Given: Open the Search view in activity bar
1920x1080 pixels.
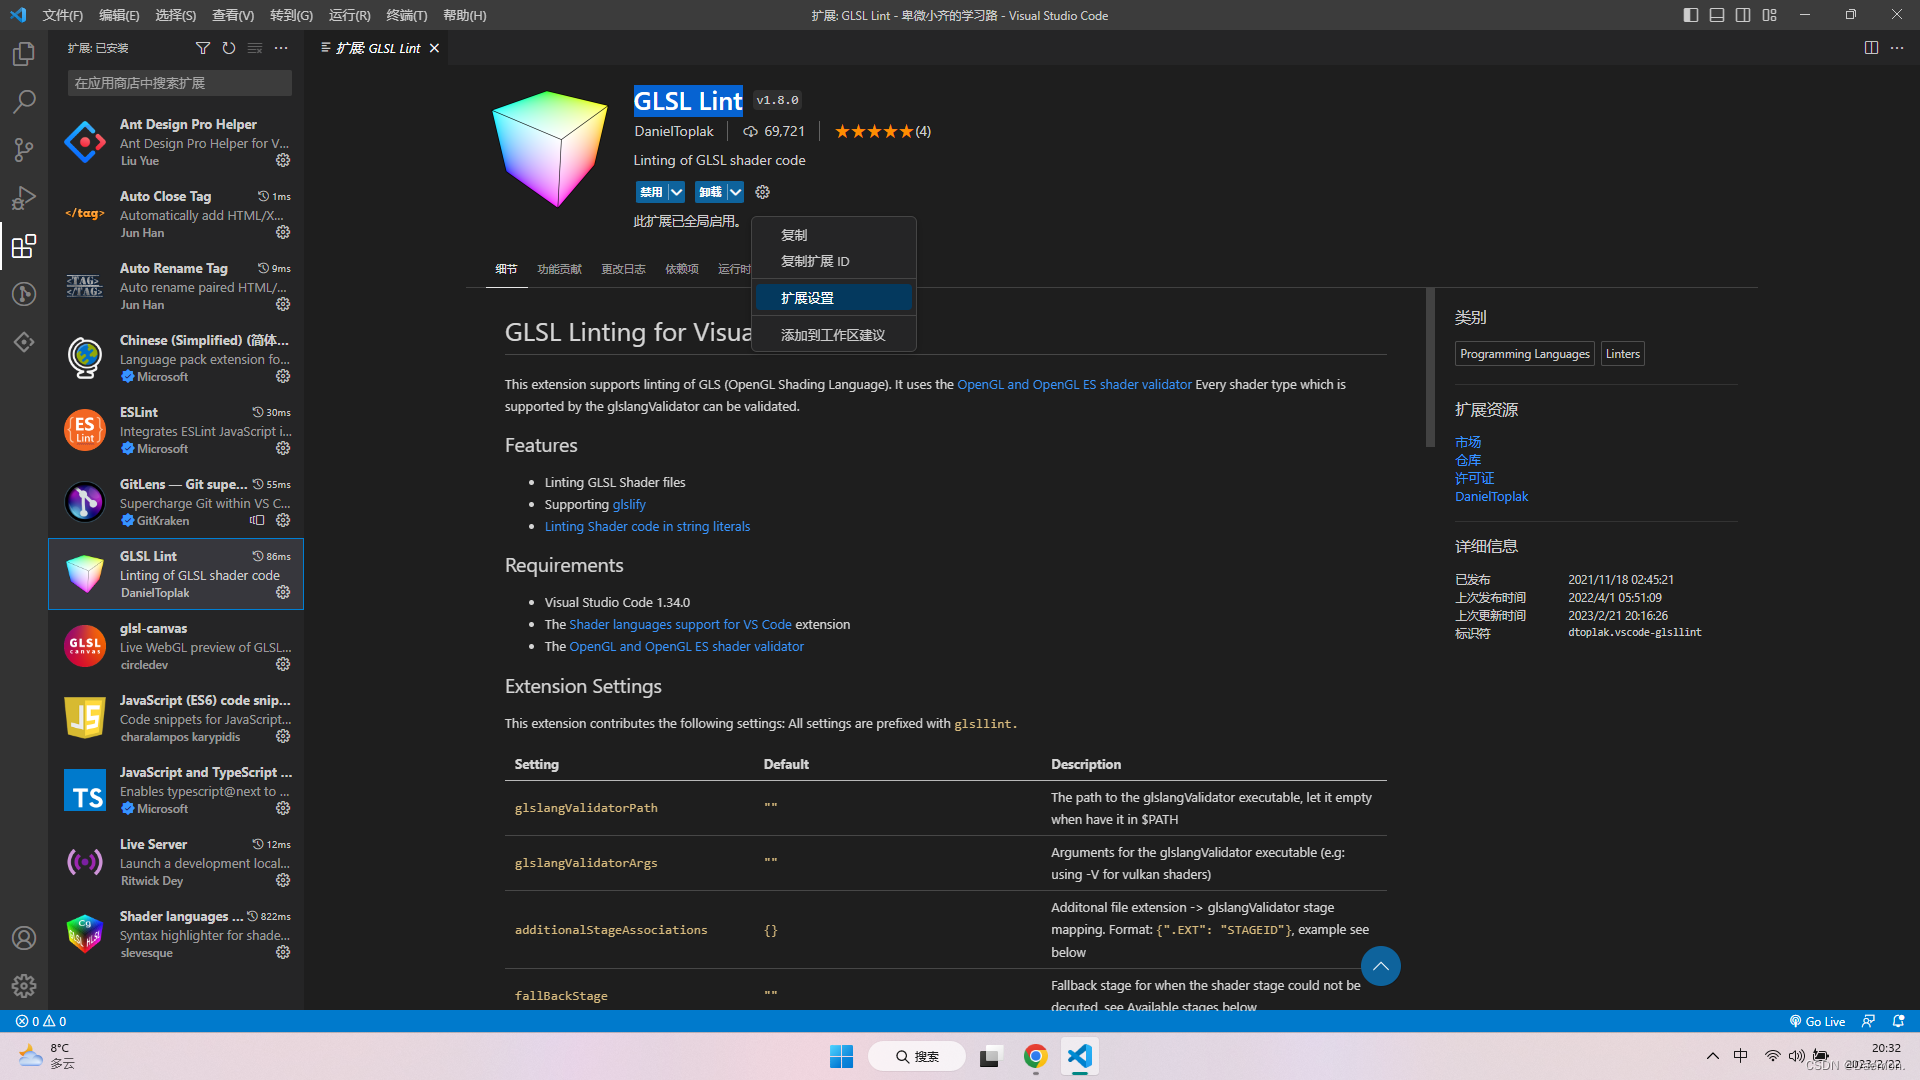Looking at the screenshot, I should click(x=24, y=102).
